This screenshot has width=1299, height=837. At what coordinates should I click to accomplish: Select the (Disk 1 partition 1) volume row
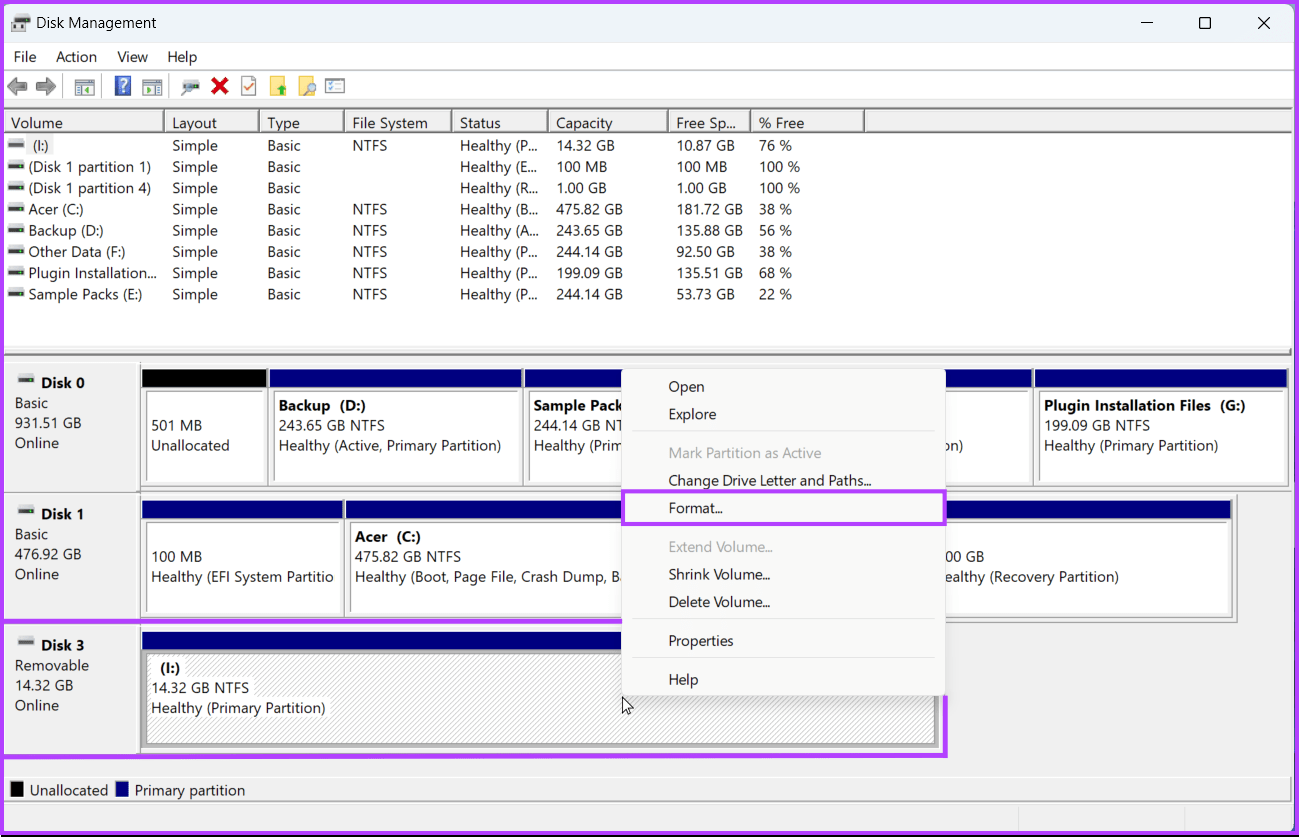pyautogui.click(x=435, y=167)
